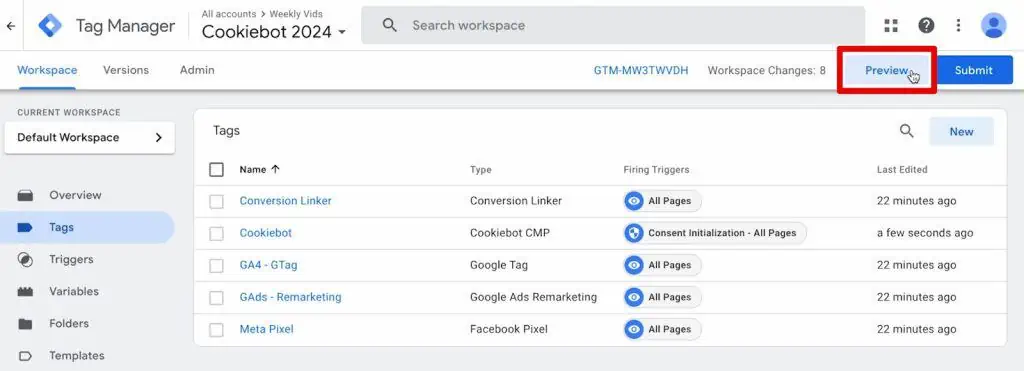The image size is (1024, 371).
Task: Click the Firing Triggers column header
Action: coord(656,170)
